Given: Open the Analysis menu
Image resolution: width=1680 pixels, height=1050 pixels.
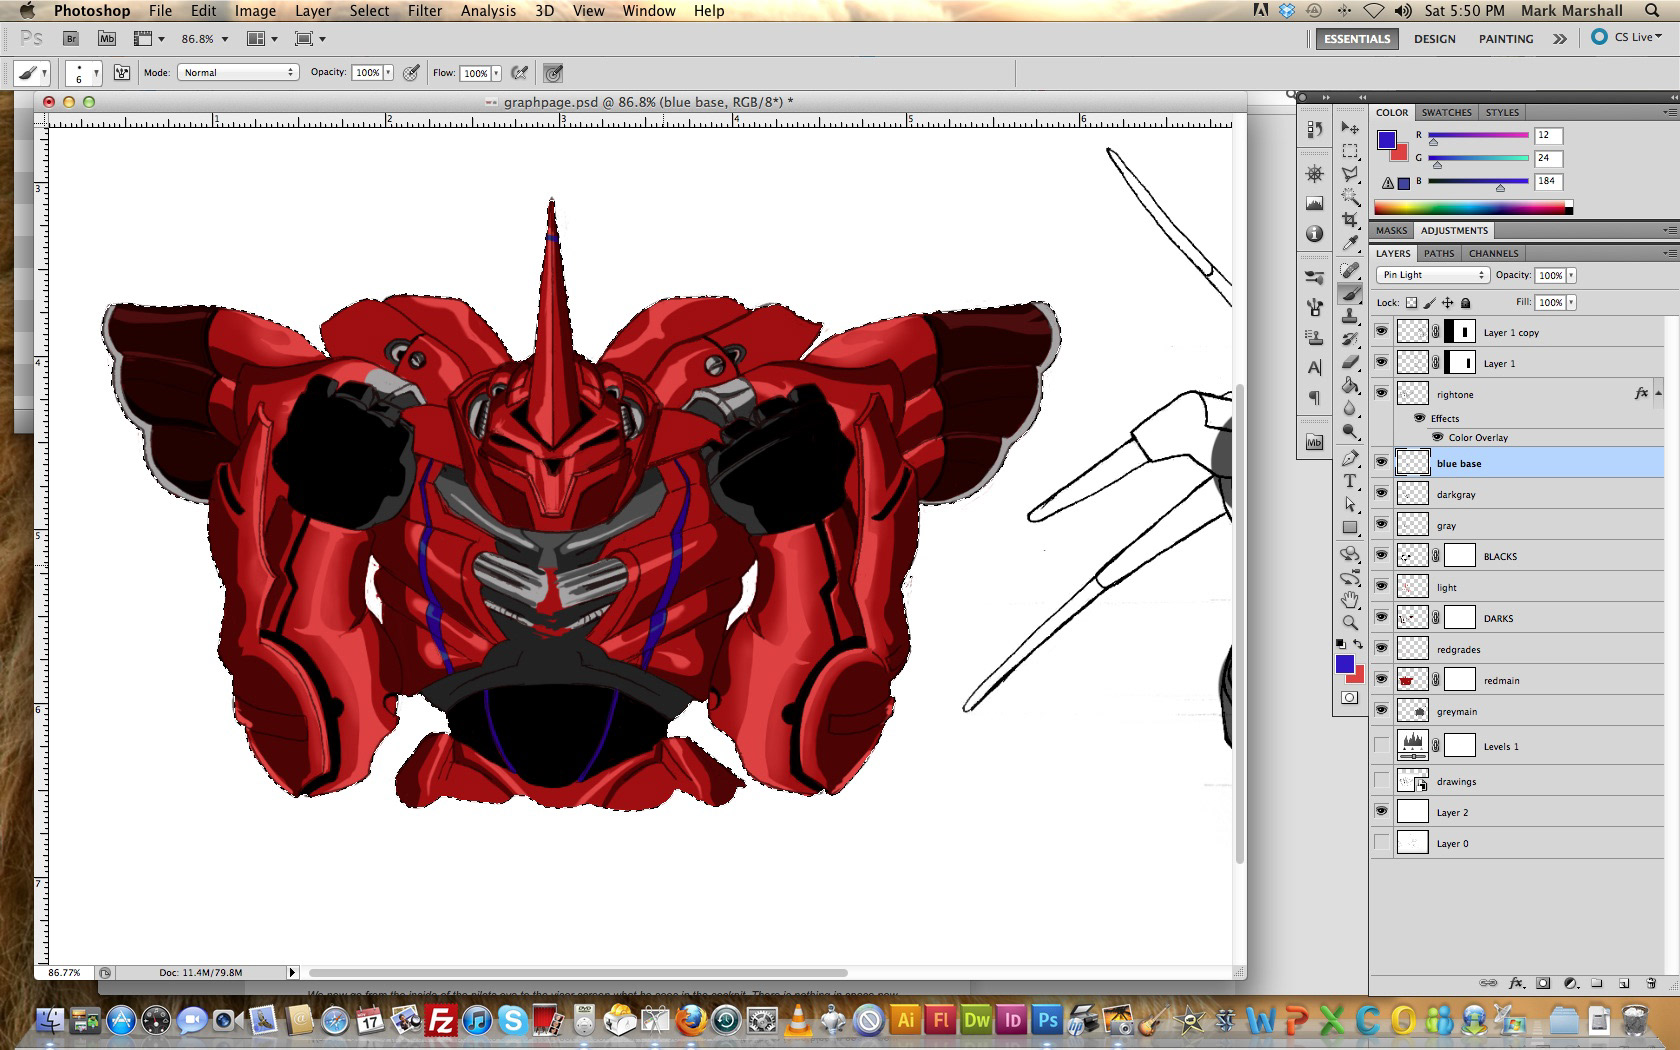Looking at the screenshot, I should (x=488, y=11).
